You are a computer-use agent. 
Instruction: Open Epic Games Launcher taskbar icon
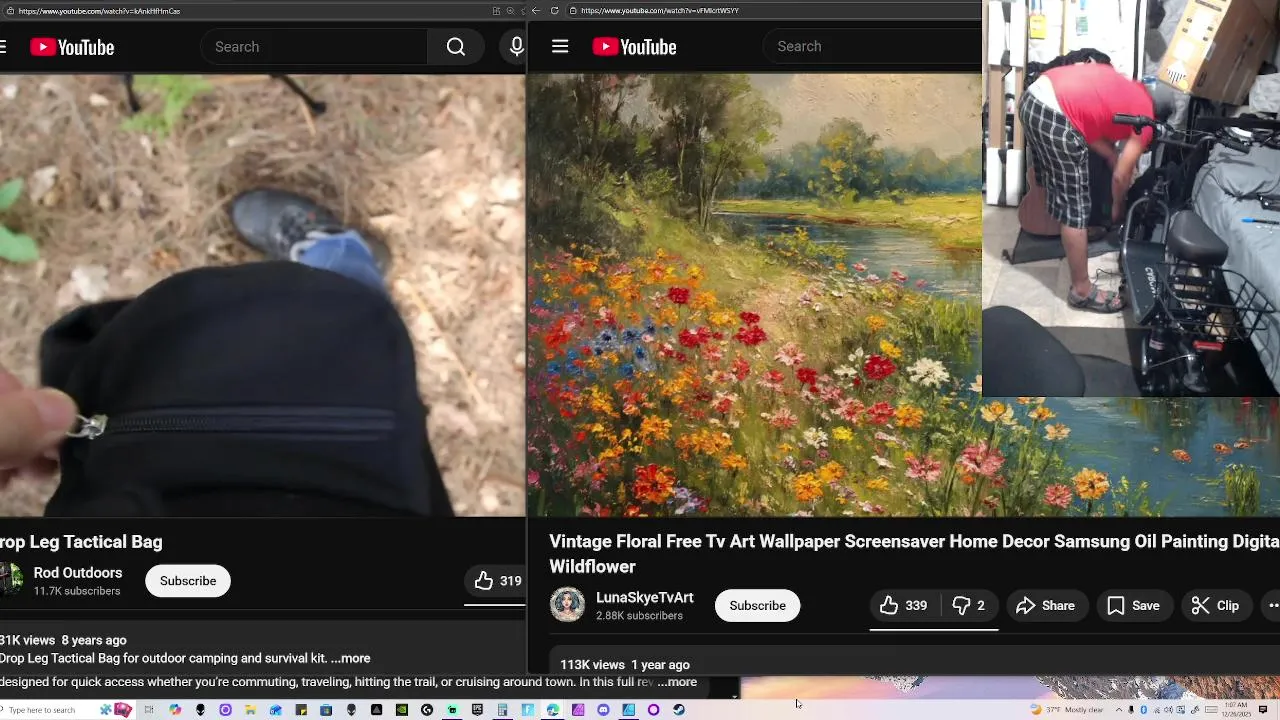[477, 710]
